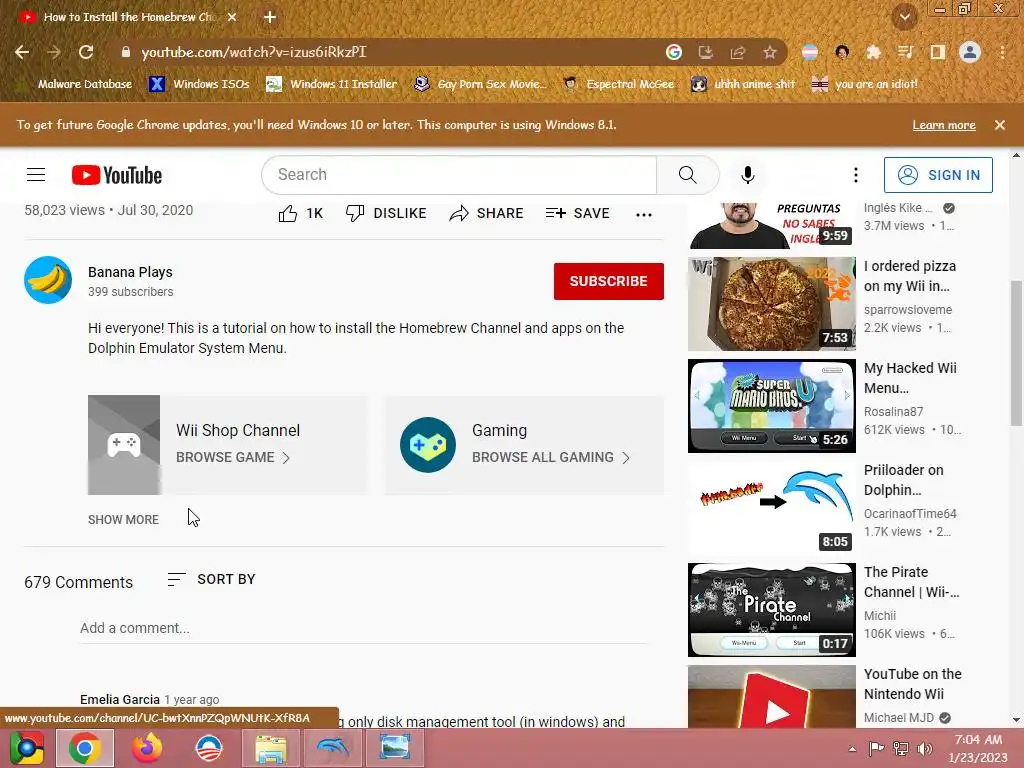Open the Malware Database bookmark
1024x768 pixels.
click(76, 84)
